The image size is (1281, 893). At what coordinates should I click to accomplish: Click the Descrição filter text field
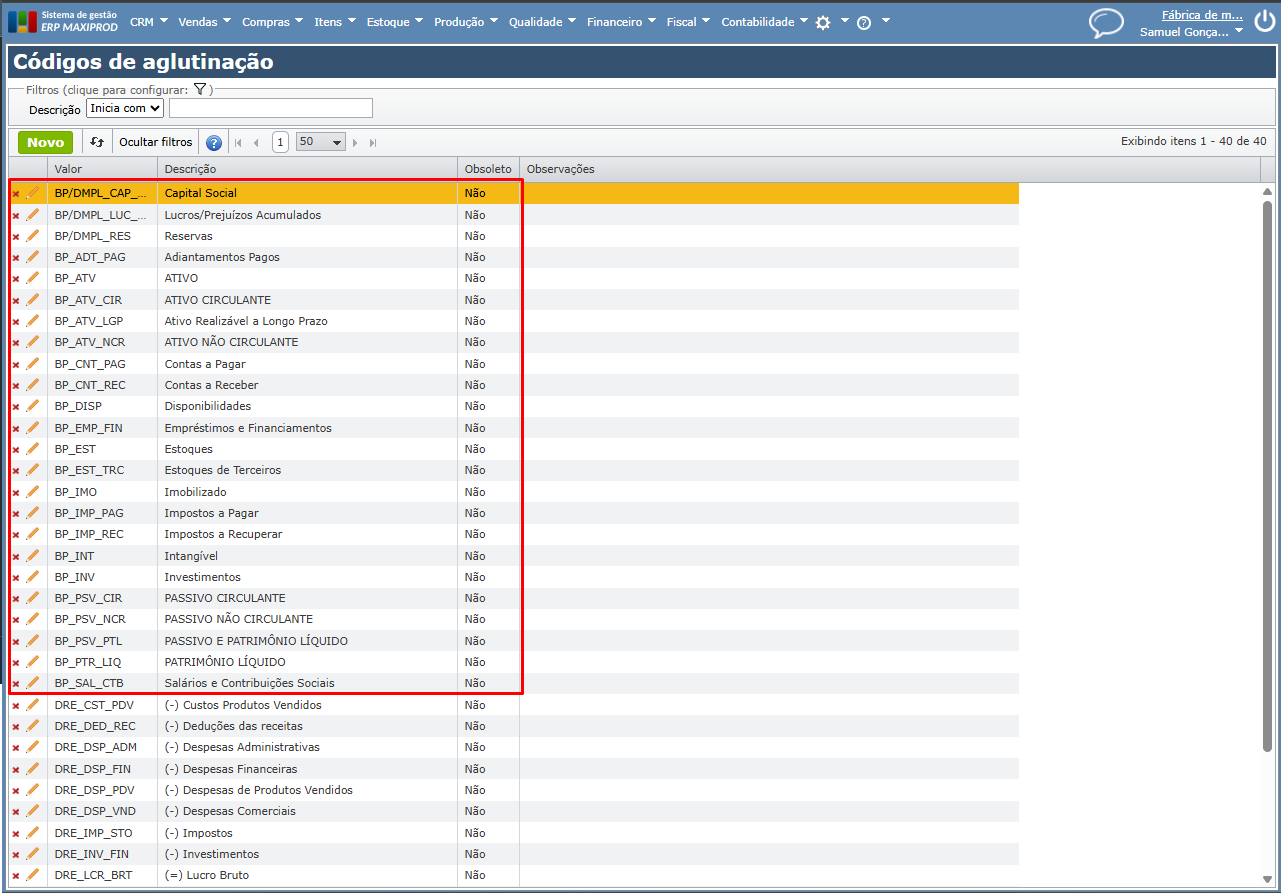pyautogui.click(x=270, y=108)
